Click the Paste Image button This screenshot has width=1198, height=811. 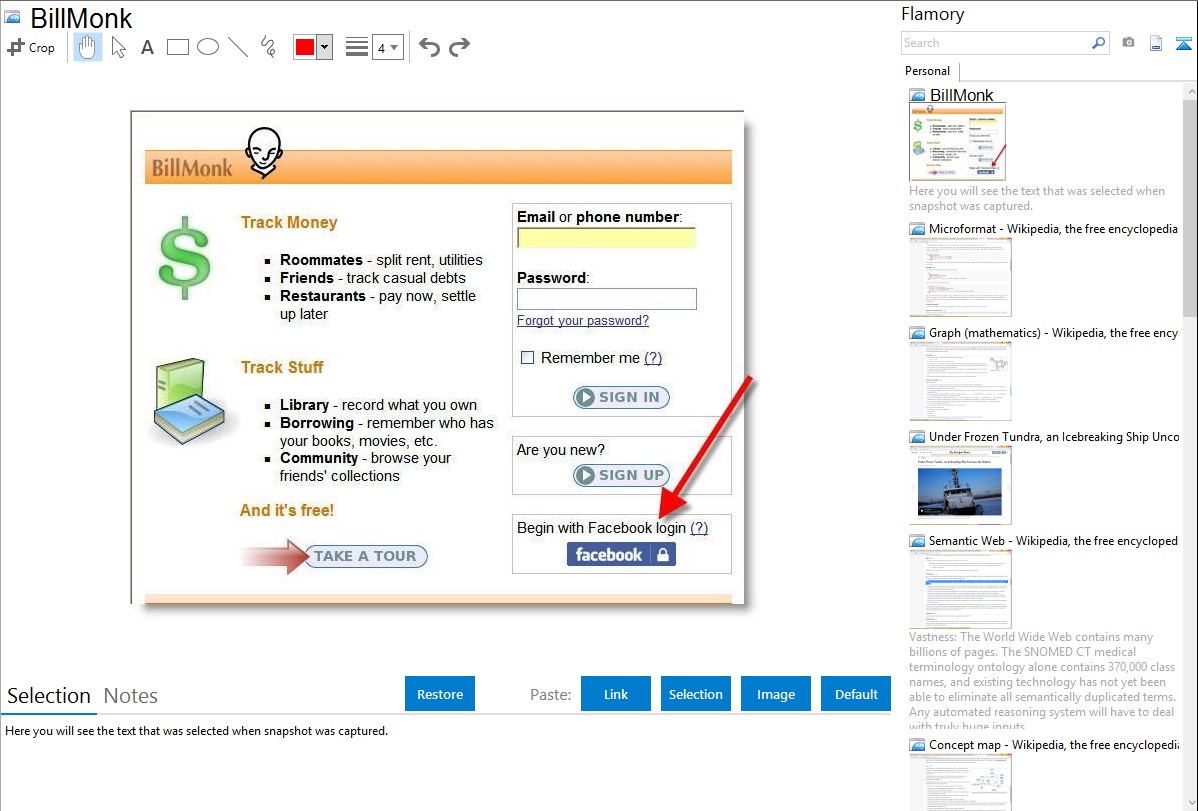[x=775, y=694]
